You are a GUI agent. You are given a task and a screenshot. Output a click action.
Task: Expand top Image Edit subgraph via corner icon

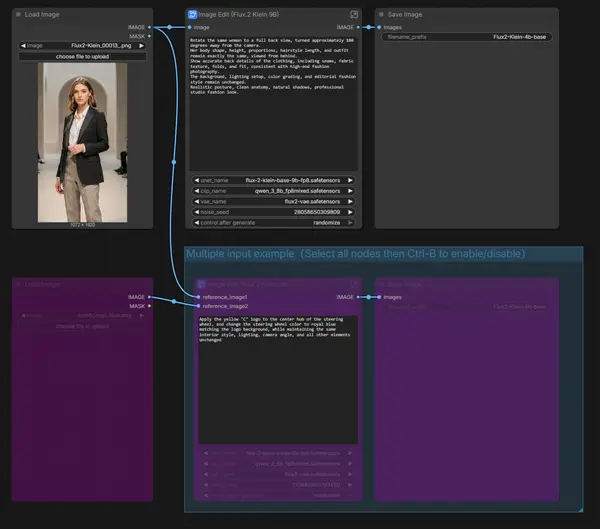pos(354,15)
